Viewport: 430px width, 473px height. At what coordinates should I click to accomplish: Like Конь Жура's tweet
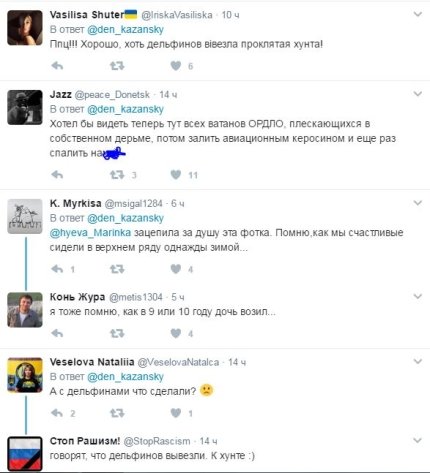(x=176, y=333)
